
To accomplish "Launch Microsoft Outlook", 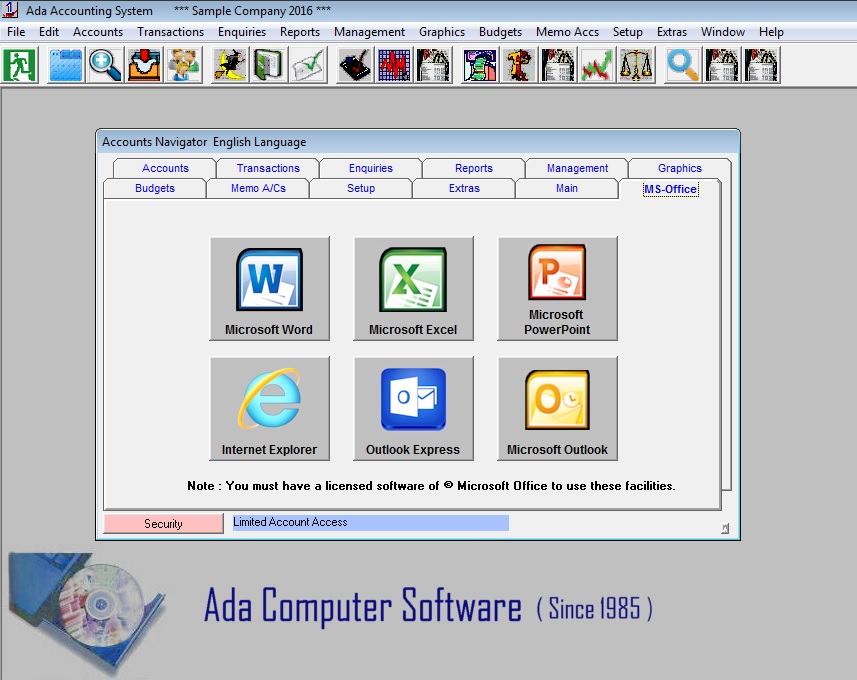I will coord(557,408).
